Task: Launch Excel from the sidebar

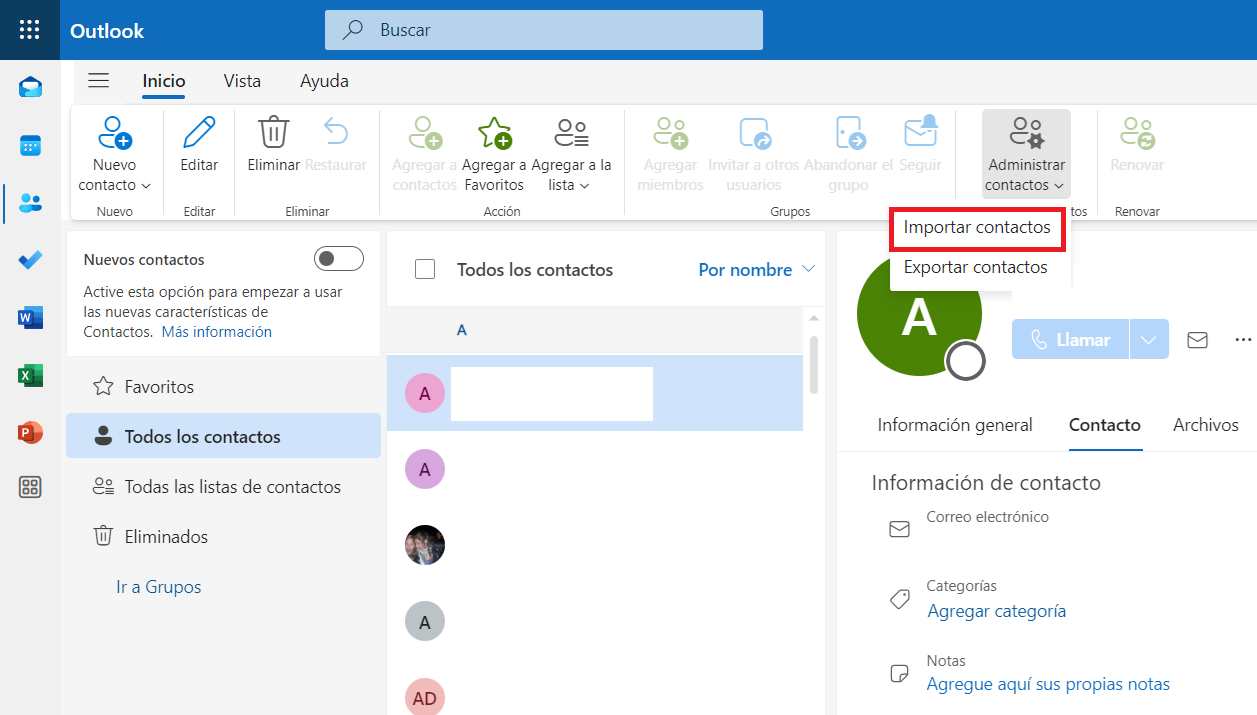Action: pyautogui.click(x=30, y=376)
